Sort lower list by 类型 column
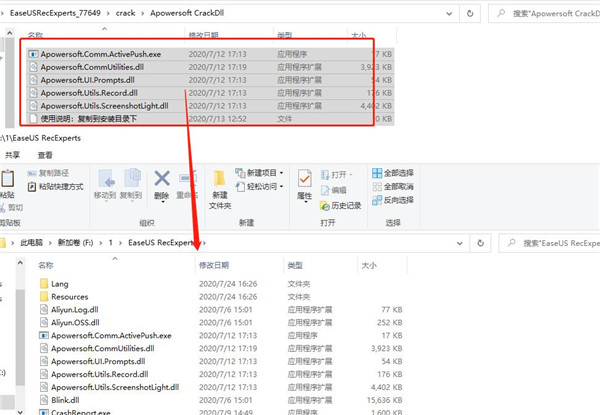This screenshot has height=415, width=600. (x=295, y=265)
